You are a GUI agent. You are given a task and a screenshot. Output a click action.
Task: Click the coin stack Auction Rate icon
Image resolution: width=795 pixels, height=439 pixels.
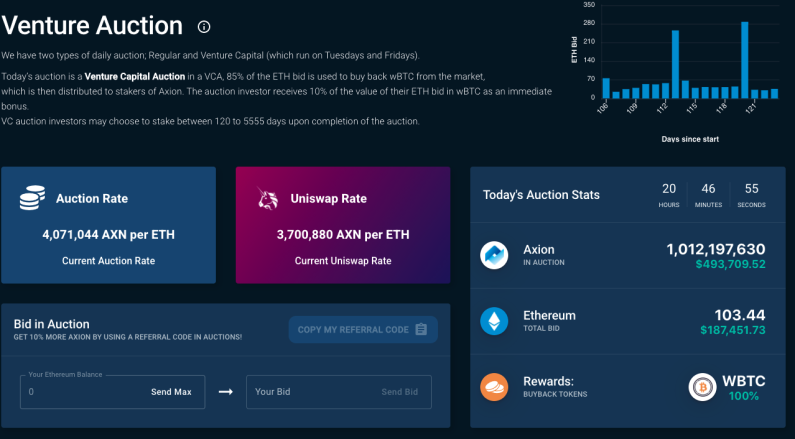[32, 198]
